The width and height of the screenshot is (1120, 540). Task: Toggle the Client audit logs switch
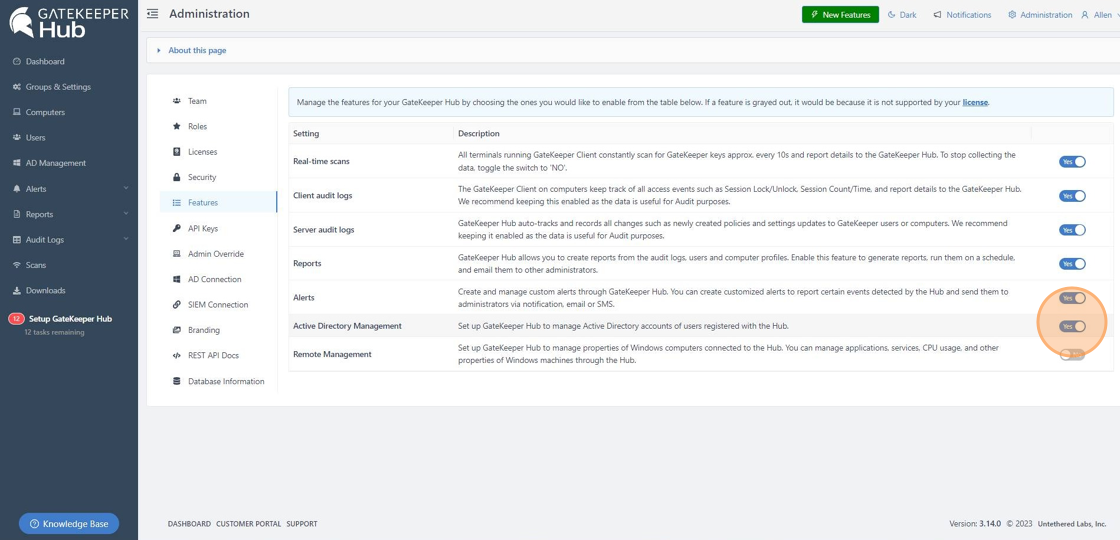1072,196
